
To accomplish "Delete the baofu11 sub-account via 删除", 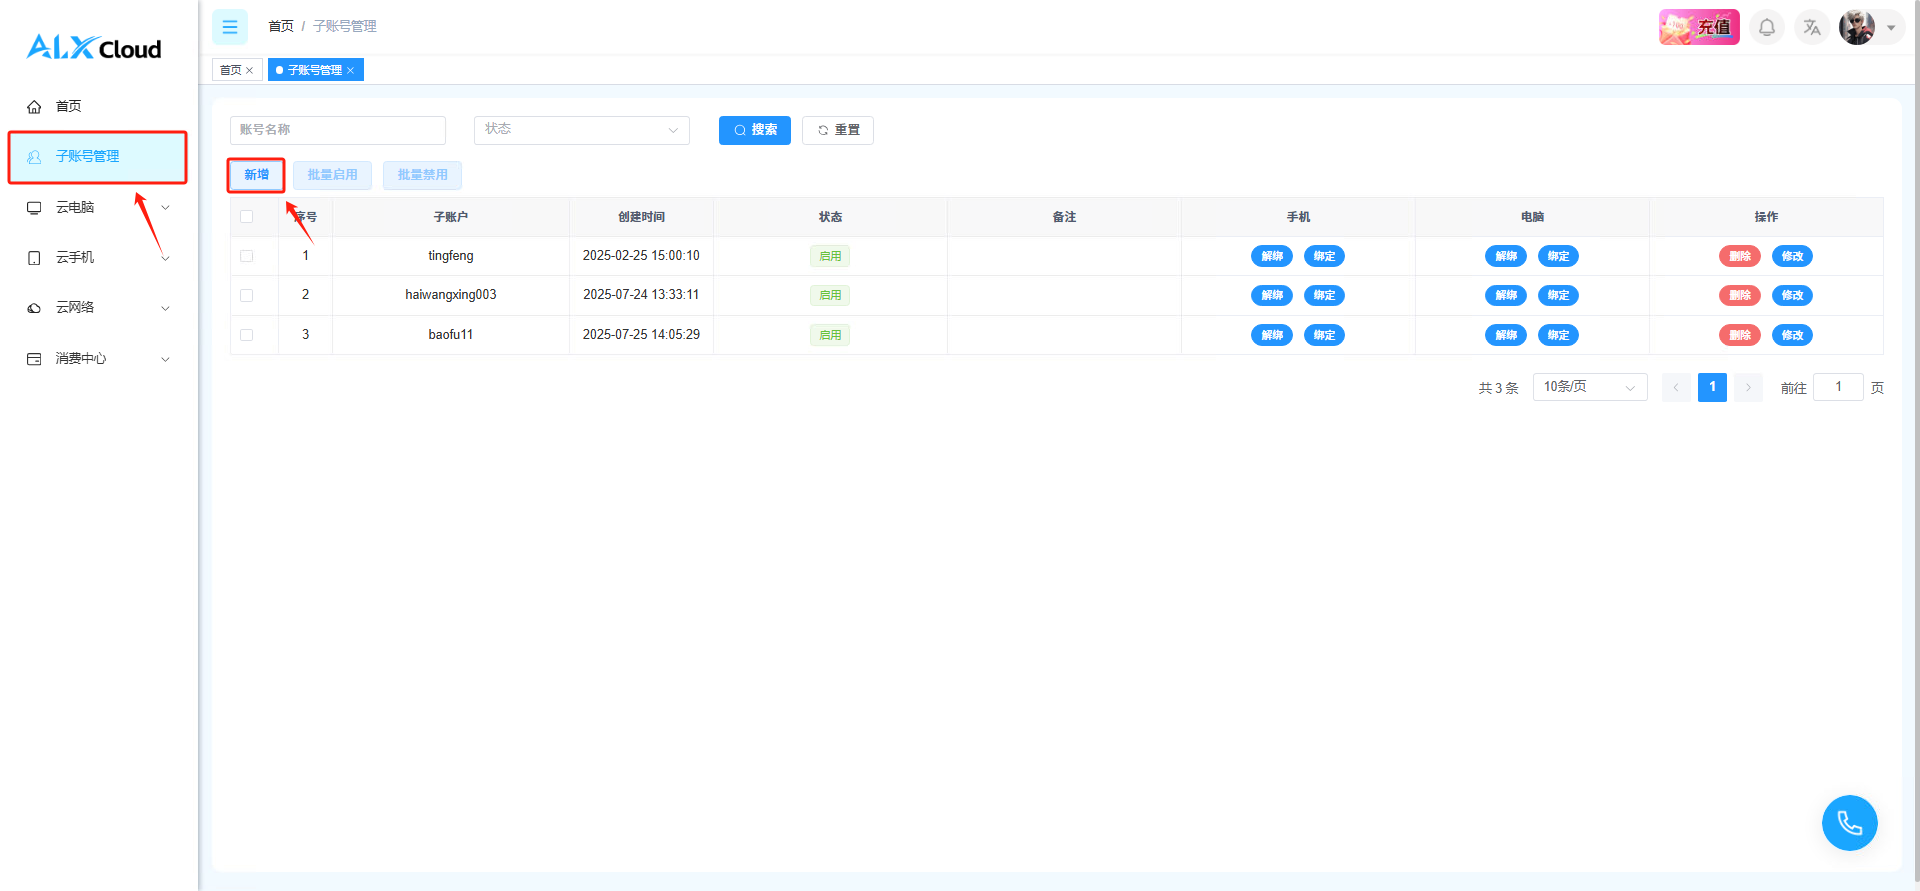I will pyautogui.click(x=1739, y=335).
